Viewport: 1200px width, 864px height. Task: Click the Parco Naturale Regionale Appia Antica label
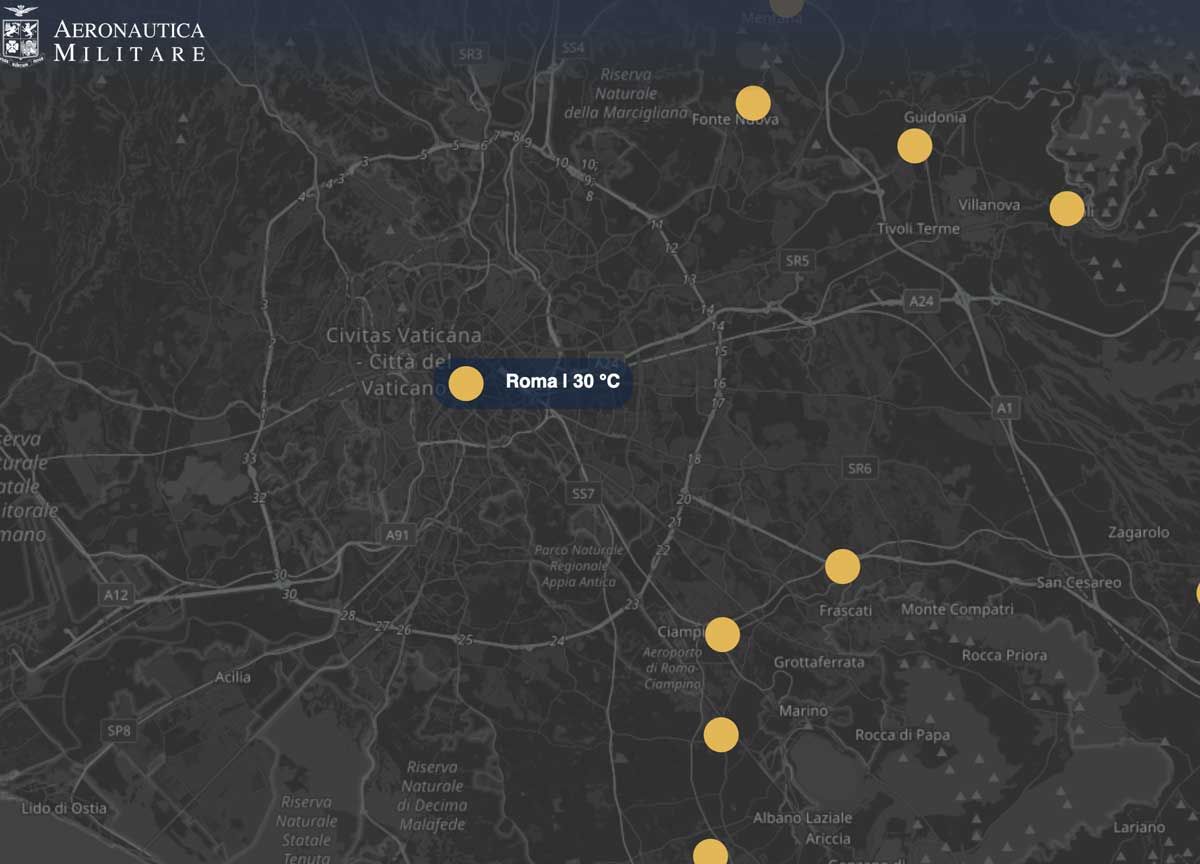point(578,566)
